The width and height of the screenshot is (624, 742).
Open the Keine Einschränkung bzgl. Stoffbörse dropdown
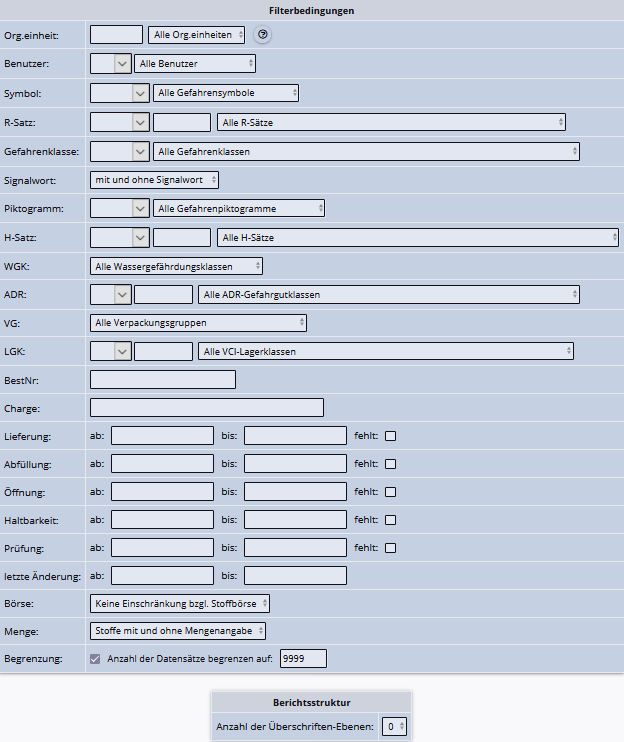click(180, 603)
